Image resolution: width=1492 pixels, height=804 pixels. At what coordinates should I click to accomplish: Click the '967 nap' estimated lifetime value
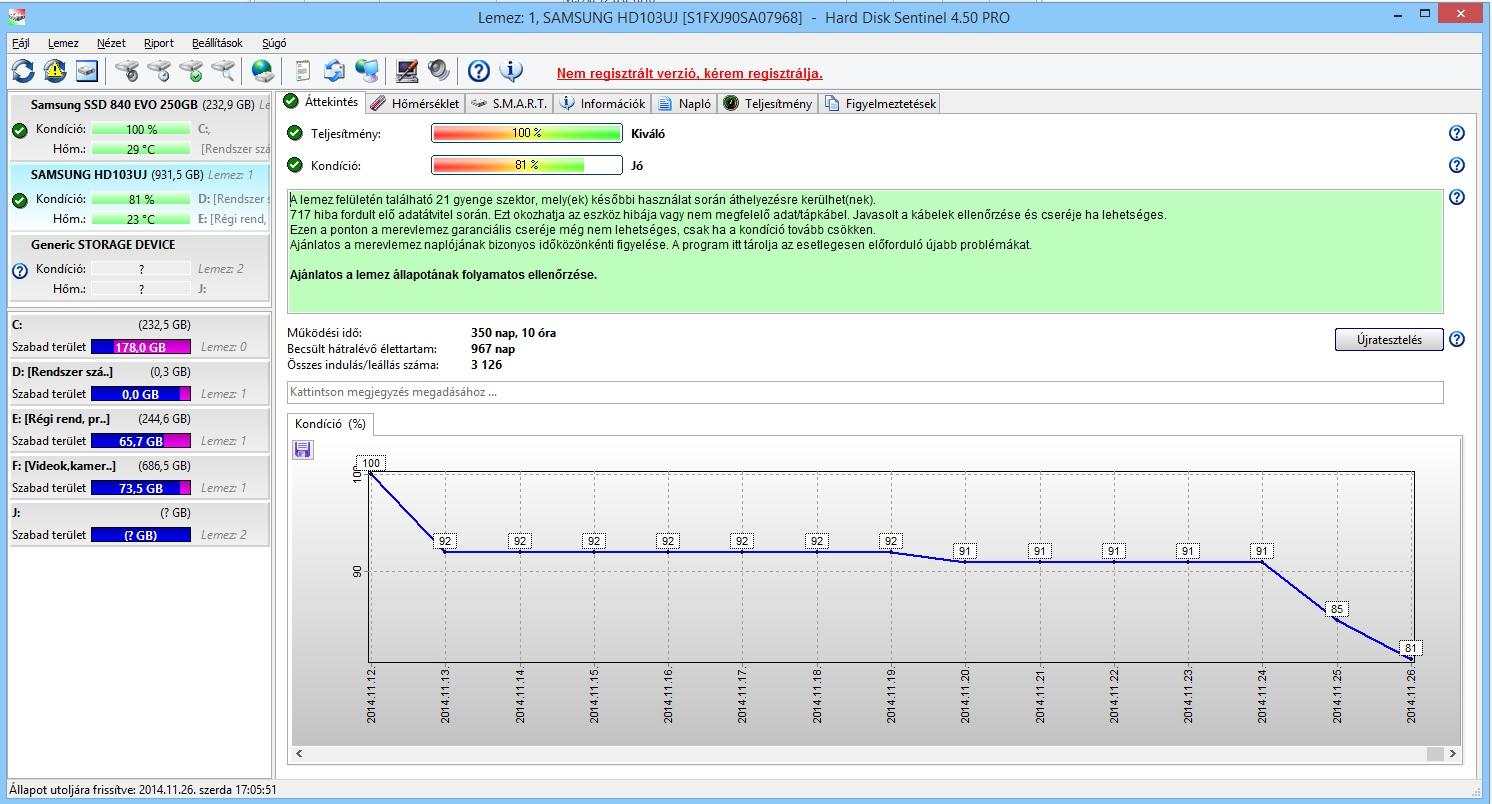(x=493, y=349)
